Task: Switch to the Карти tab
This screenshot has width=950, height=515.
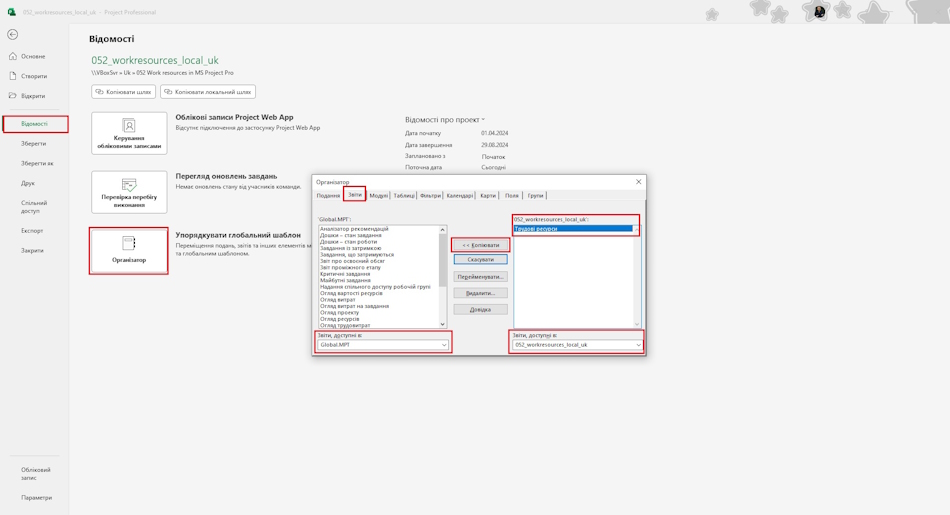Action: (x=488, y=196)
